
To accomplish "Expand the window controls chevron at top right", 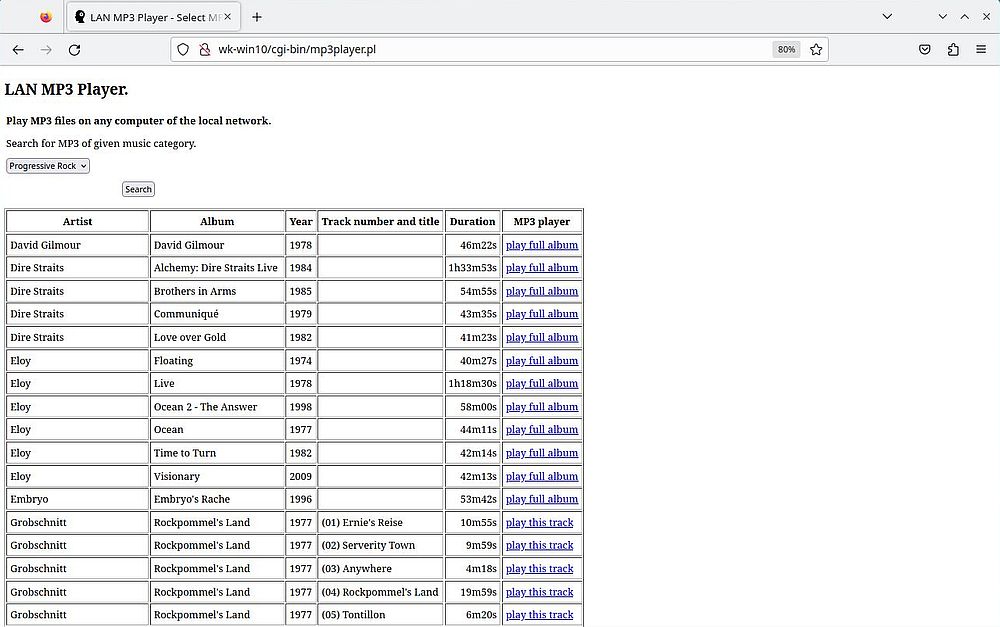I will [x=943, y=17].
